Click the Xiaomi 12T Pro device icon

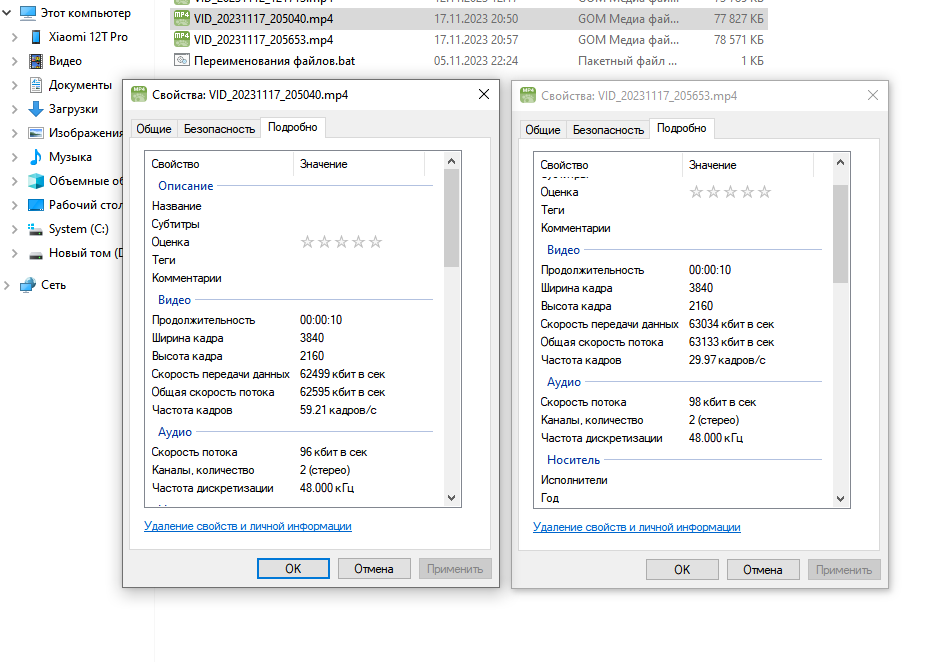pyautogui.click(x=36, y=37)
